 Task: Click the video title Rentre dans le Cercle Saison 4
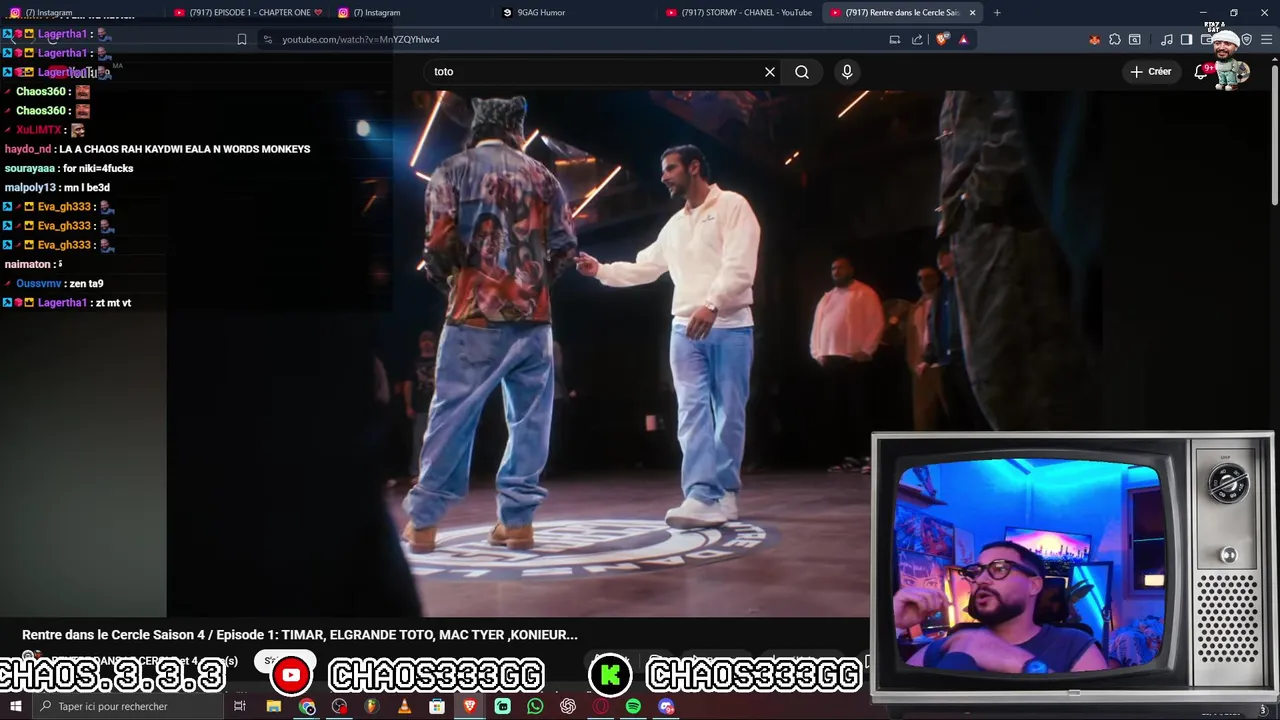(x=300, y=634)
